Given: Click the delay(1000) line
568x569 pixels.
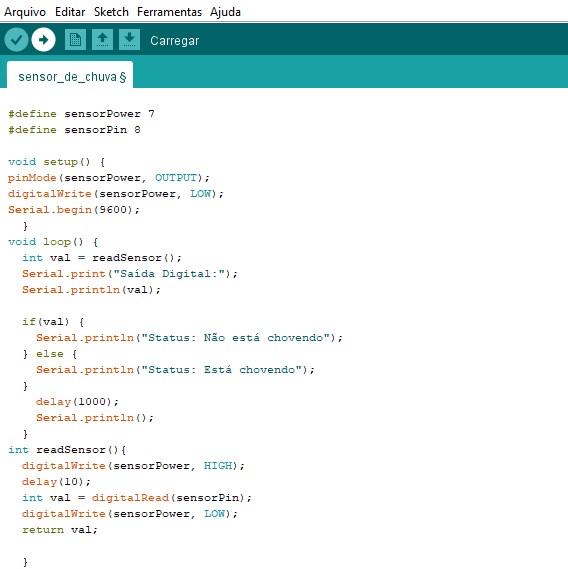Looking at the screenshot, I should click(77, 401).
